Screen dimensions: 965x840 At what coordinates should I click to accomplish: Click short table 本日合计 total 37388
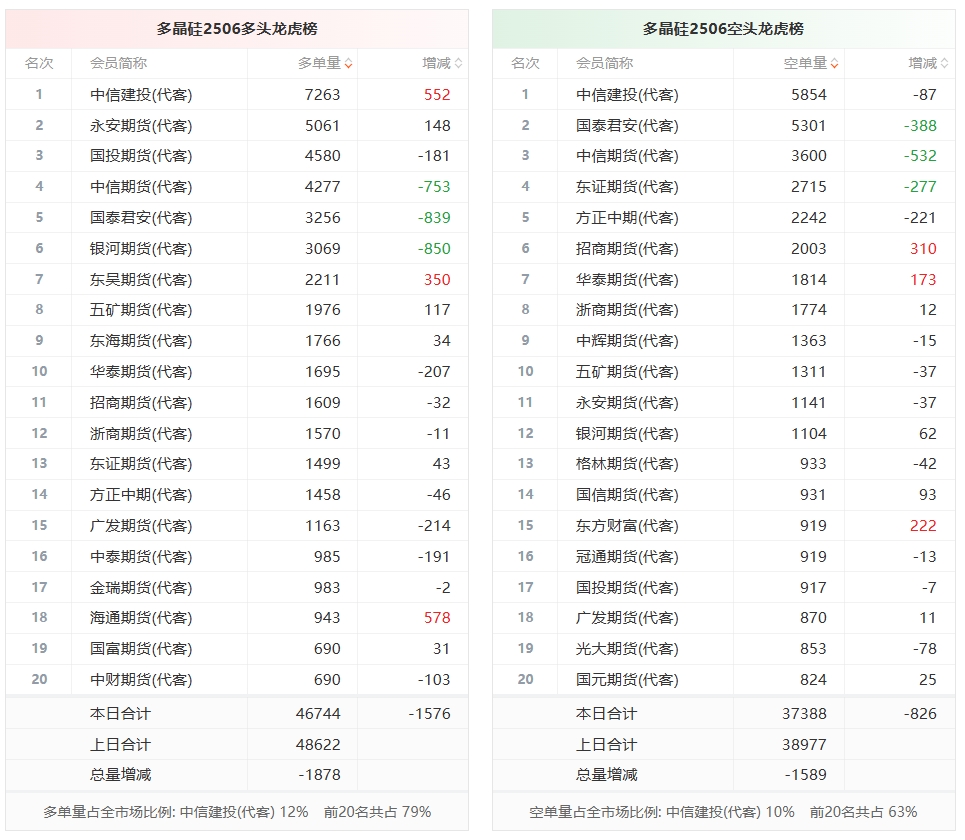pos(804,714)
